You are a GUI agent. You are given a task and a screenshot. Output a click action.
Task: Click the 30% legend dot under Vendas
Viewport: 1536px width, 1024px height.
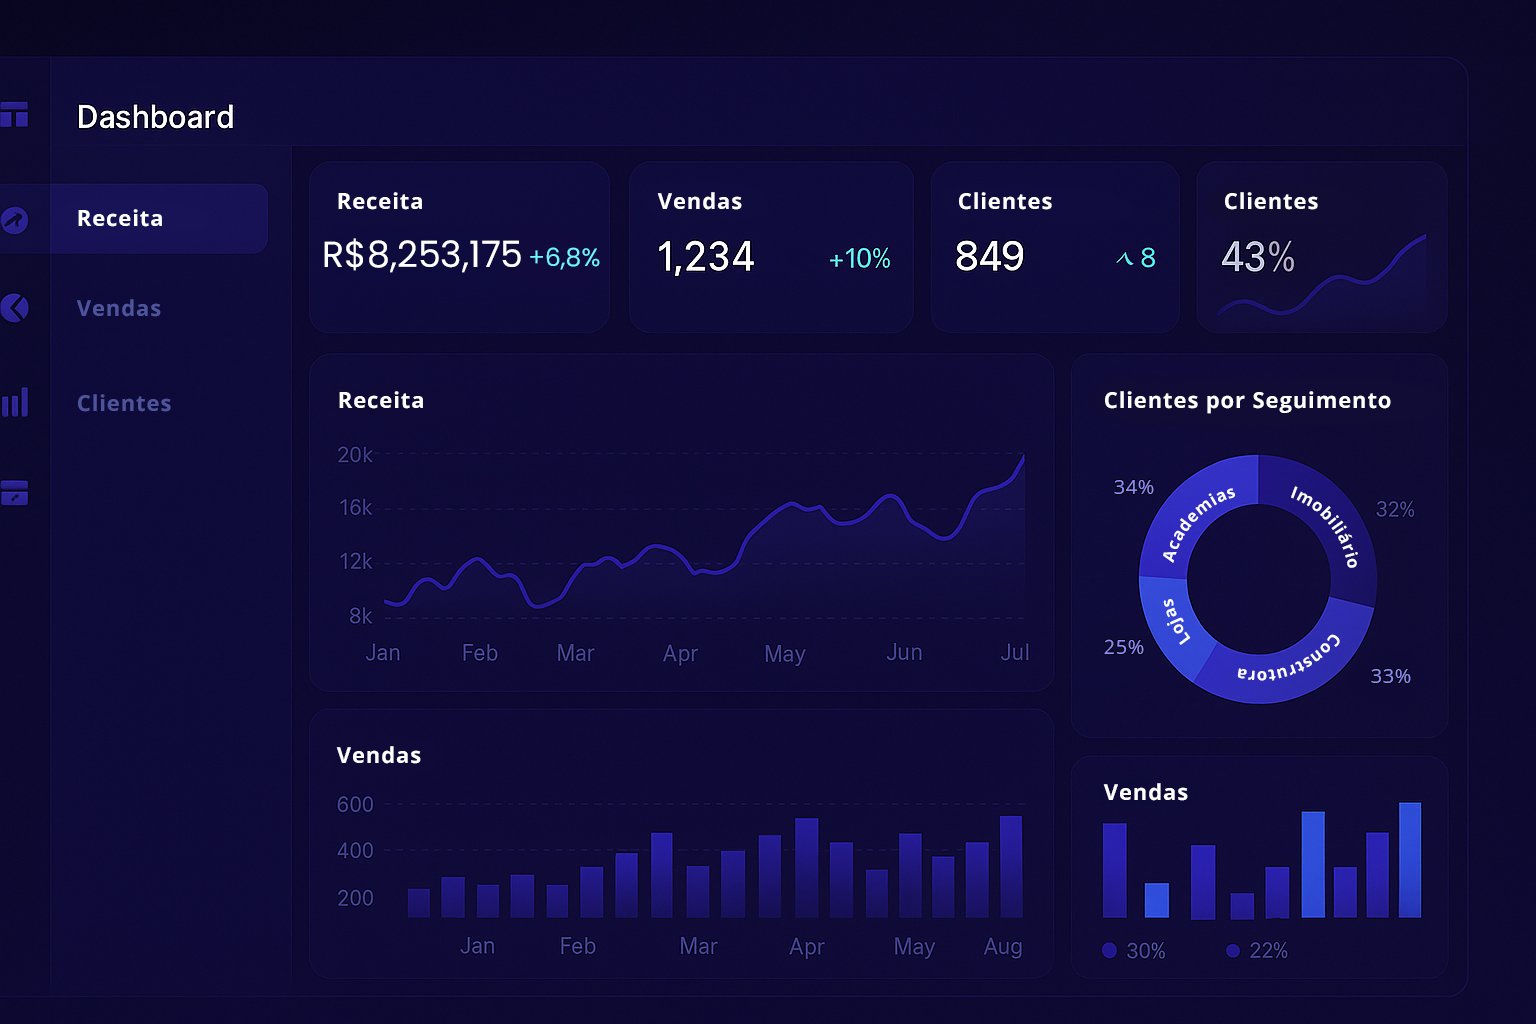tap(1109, 950)
